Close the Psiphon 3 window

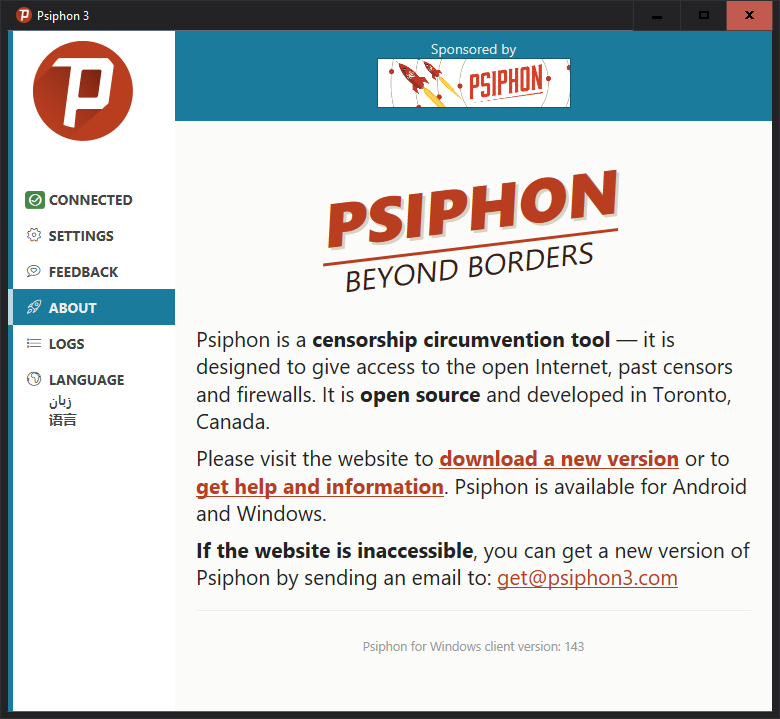(x=749, y=15)
